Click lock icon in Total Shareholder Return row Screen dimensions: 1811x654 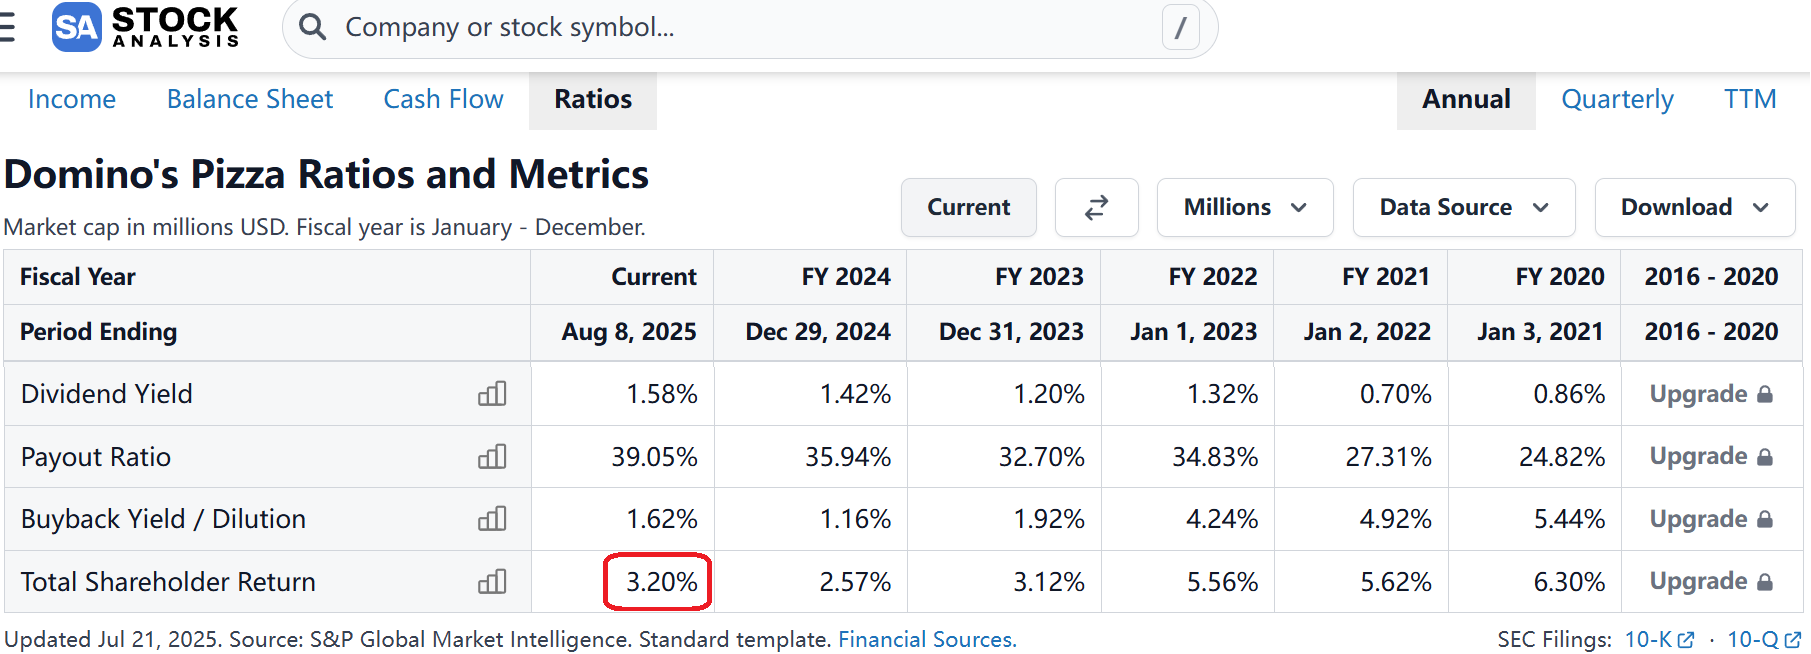(1765, 582)
